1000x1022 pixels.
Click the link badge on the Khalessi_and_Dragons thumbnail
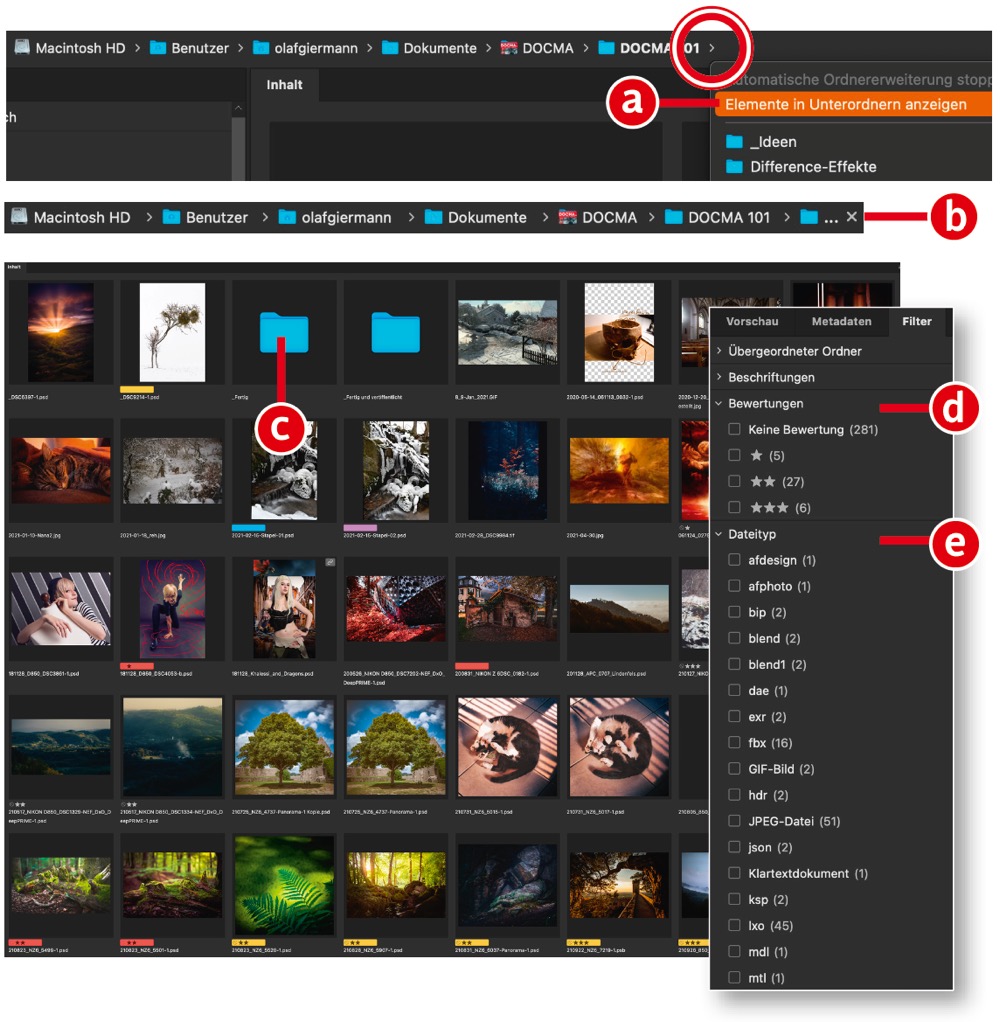pos(331,562)
